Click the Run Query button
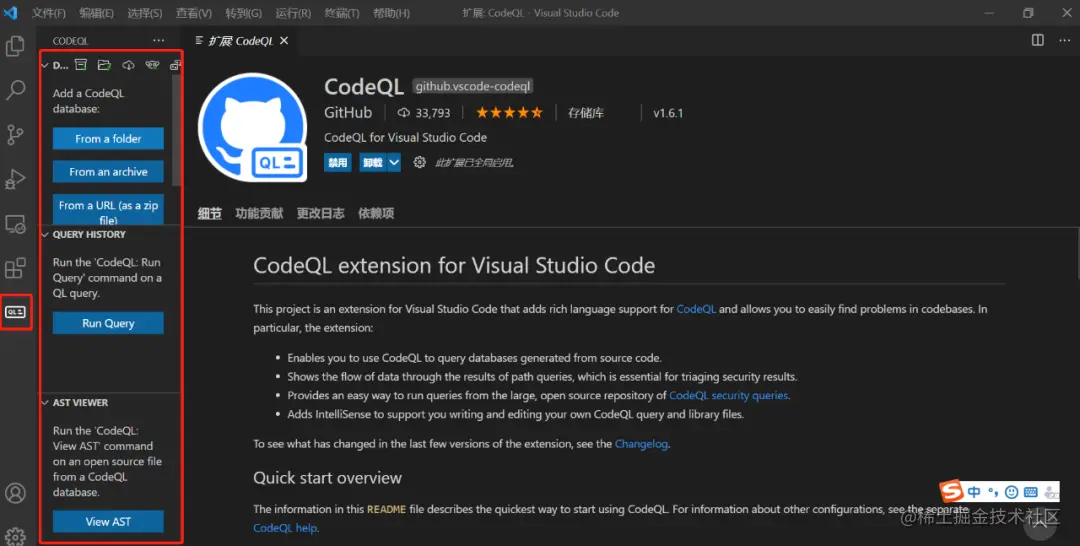The image size is (1080, 546). pyautogui.click(x=108, y=323)
